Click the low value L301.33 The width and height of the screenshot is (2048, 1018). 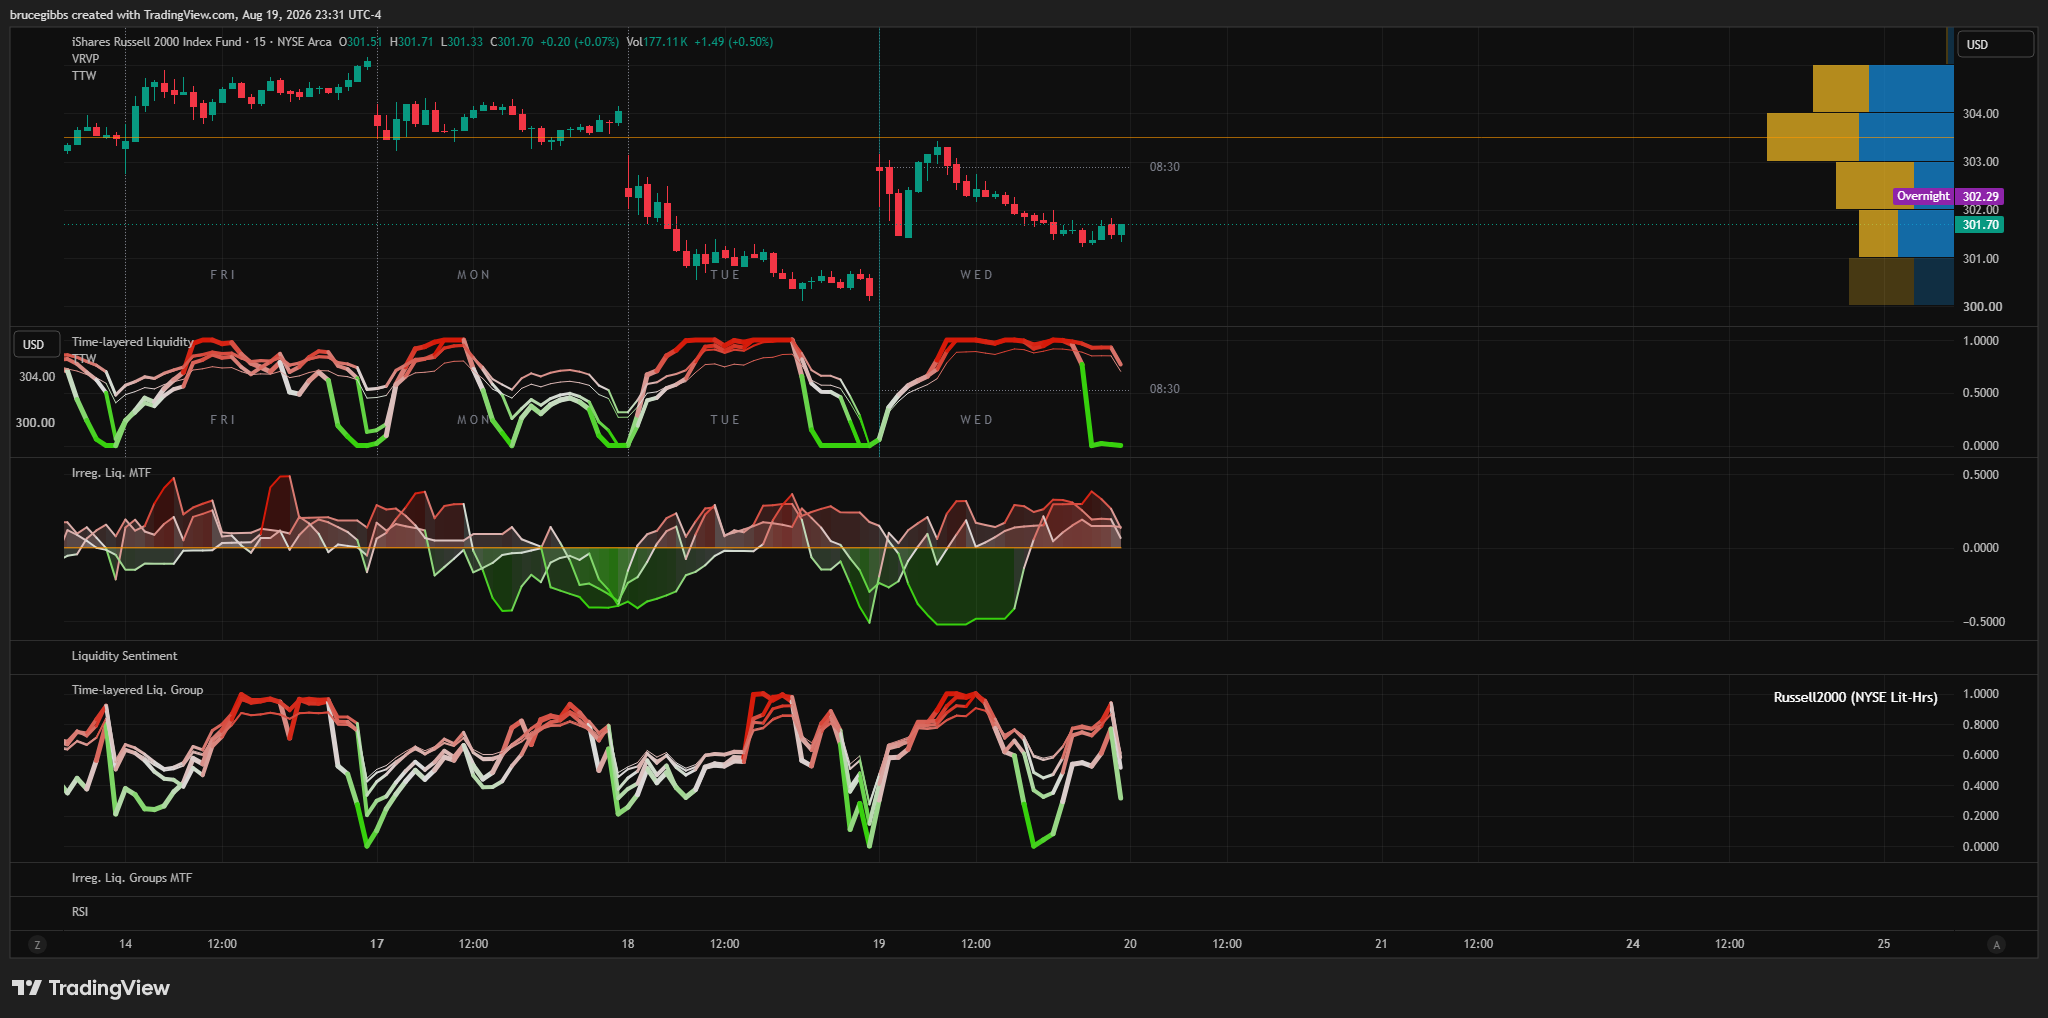click(462, 42)
